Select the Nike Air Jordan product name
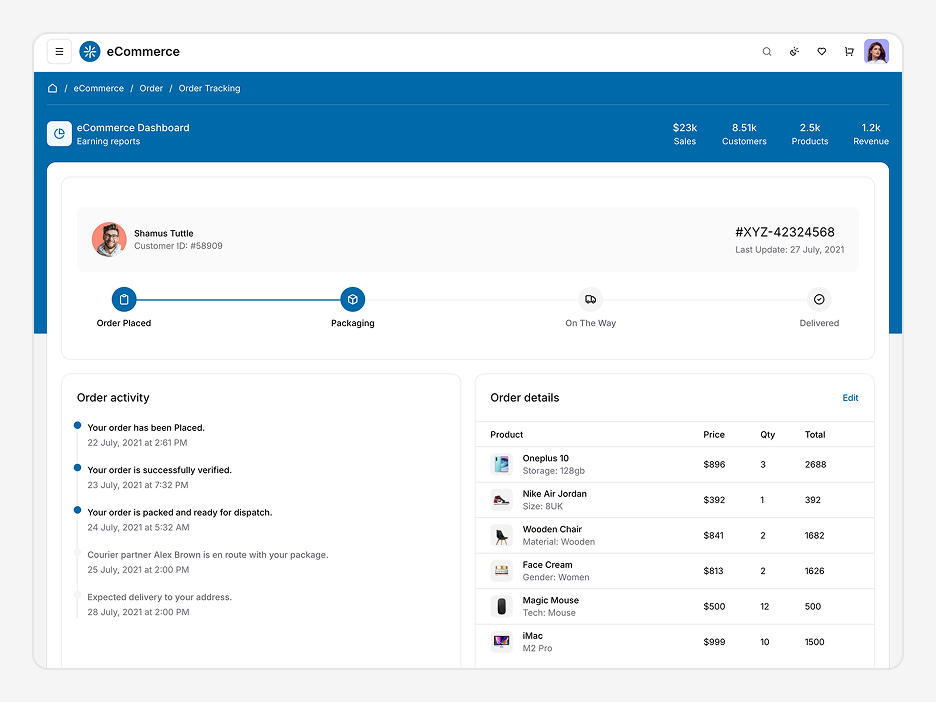This screenshot has height=702, width=936. point(555,494)
